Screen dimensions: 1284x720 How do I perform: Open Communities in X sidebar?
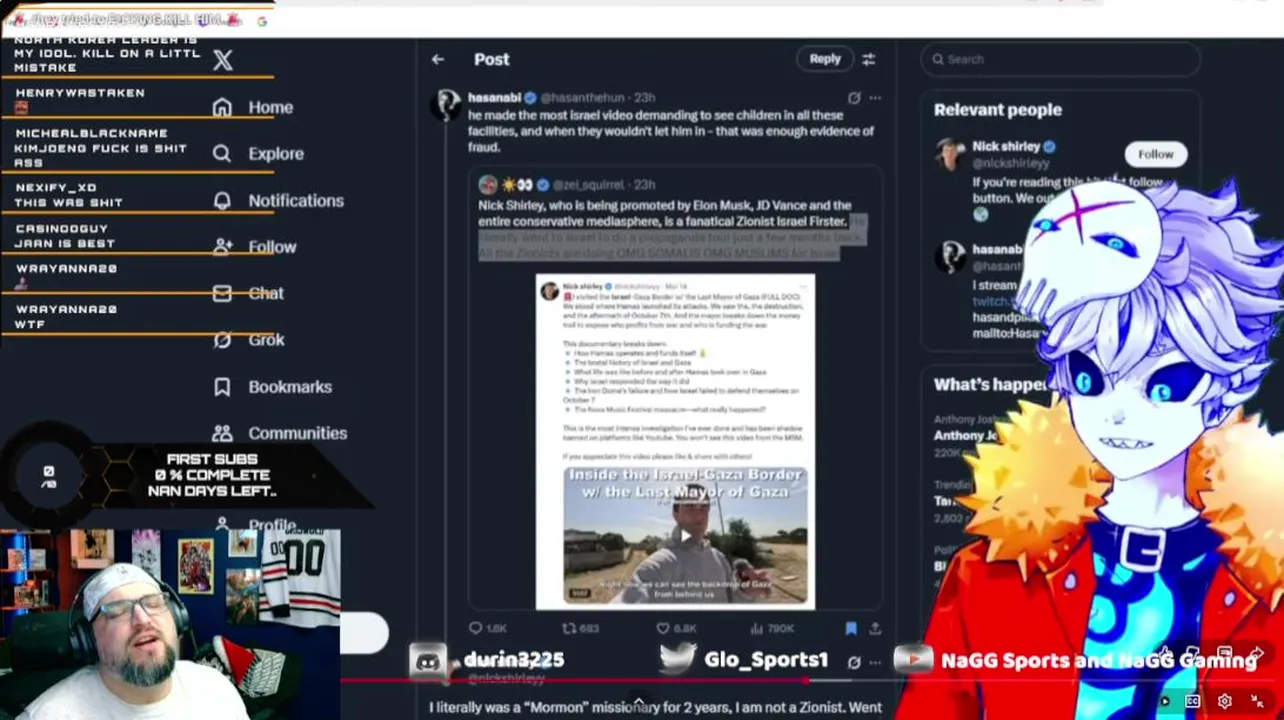(x=298, y=433)
